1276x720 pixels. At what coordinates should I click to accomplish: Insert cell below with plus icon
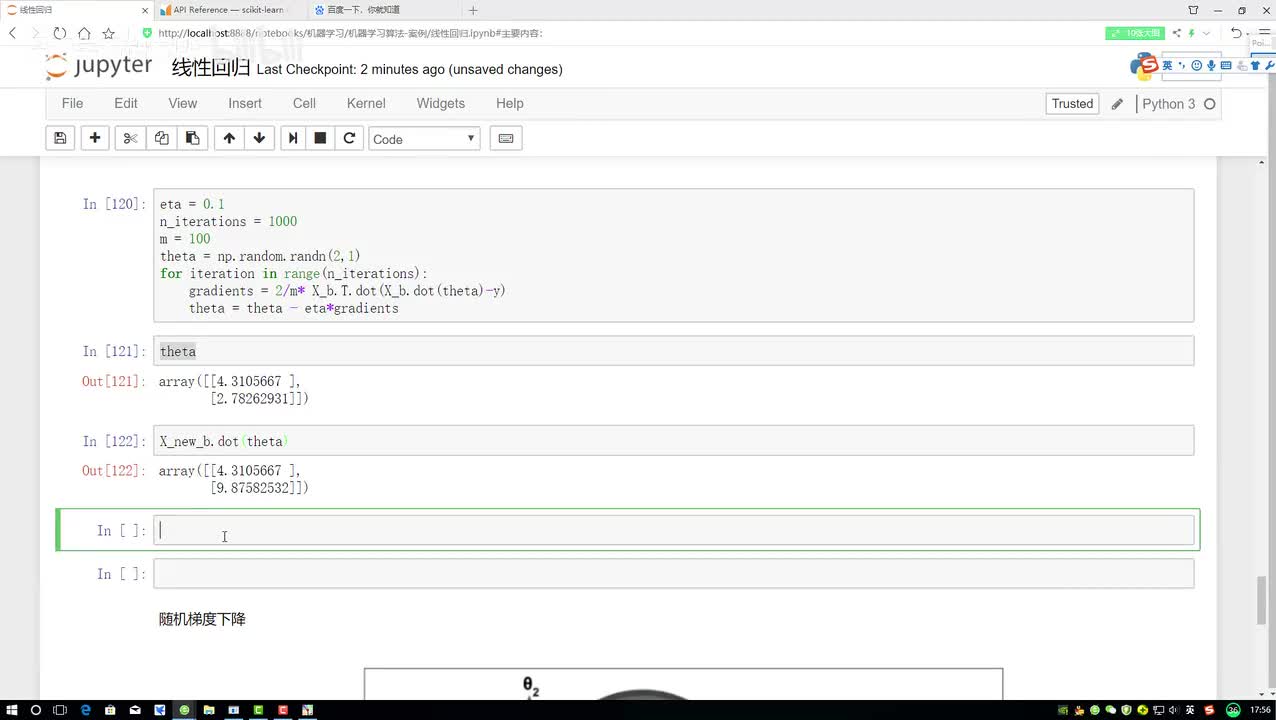pos(95,138)
